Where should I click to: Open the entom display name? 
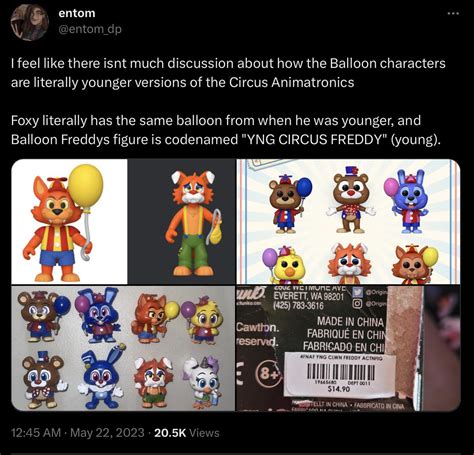(77, 13)
